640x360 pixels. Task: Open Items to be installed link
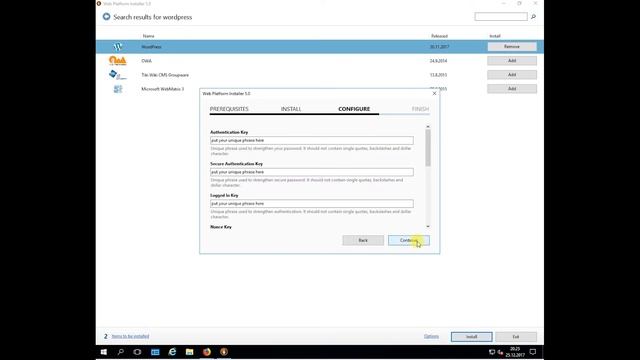click(130, 336)
